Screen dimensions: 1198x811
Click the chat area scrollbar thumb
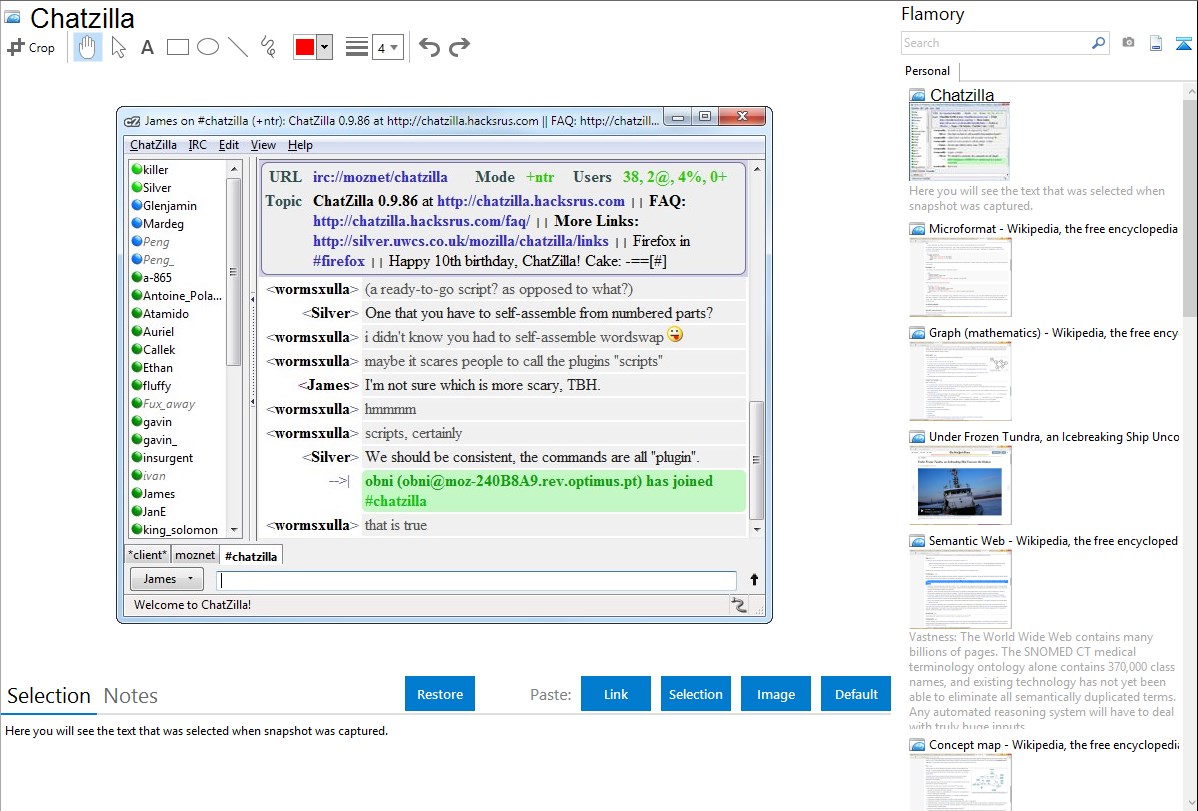756,460
